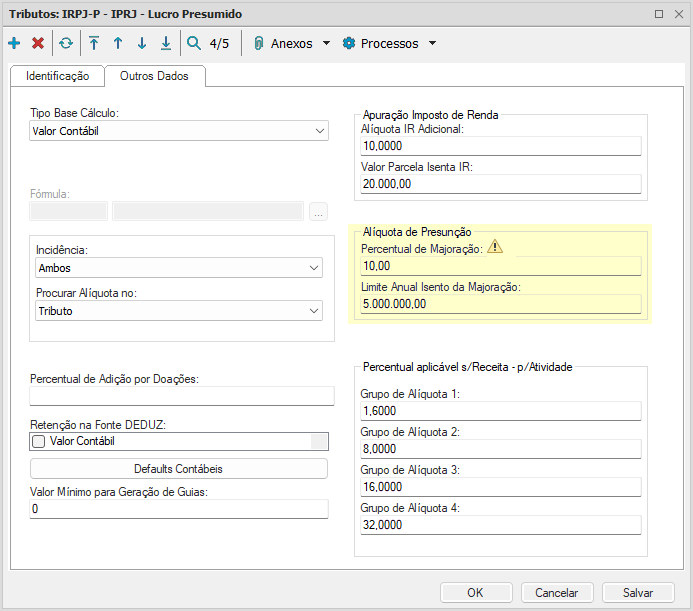Image resolution: width=693 pixels, height=611 pixels.
Task: Go to the next record down arrow
Action: pyautogui.click(x=142, y=43)
